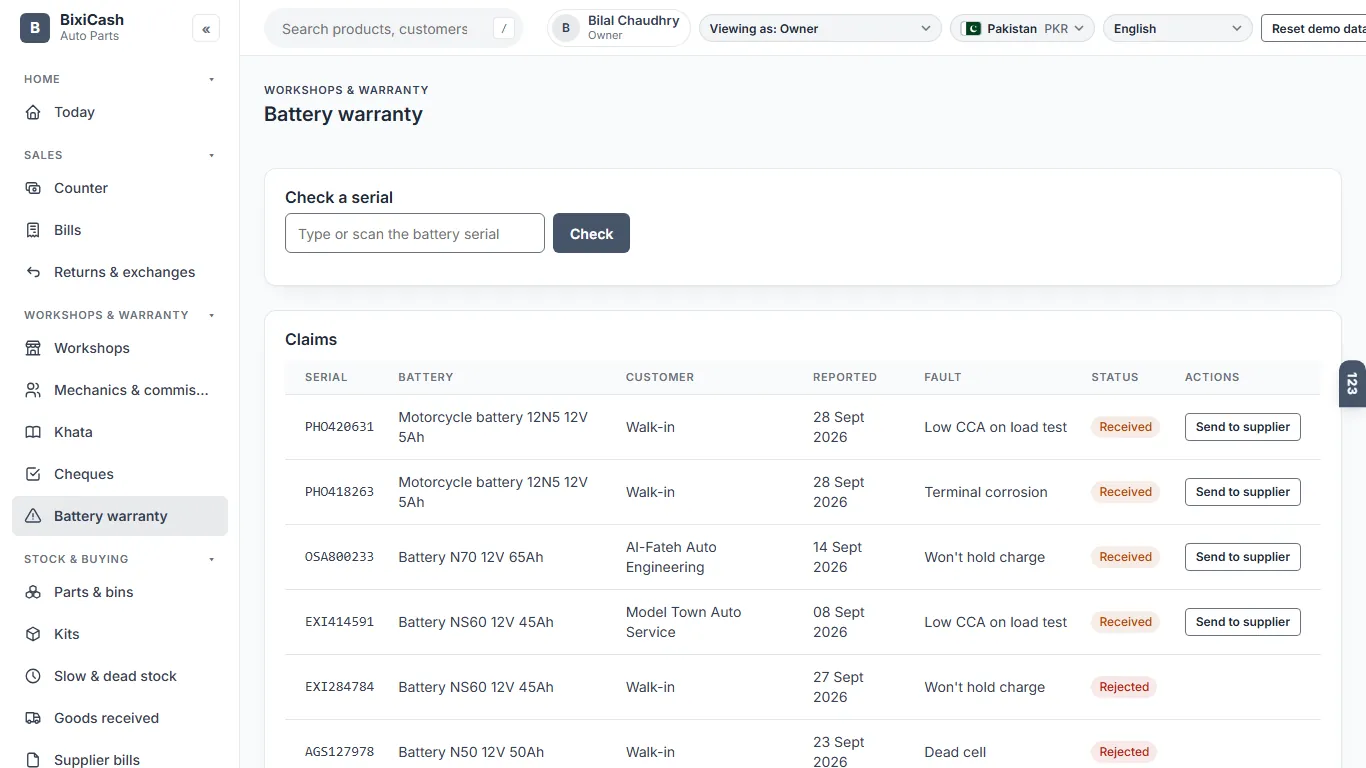Click the Rejected status for EXI284784
This screenshot has height=768, width=1366.
click(1124, 687)
